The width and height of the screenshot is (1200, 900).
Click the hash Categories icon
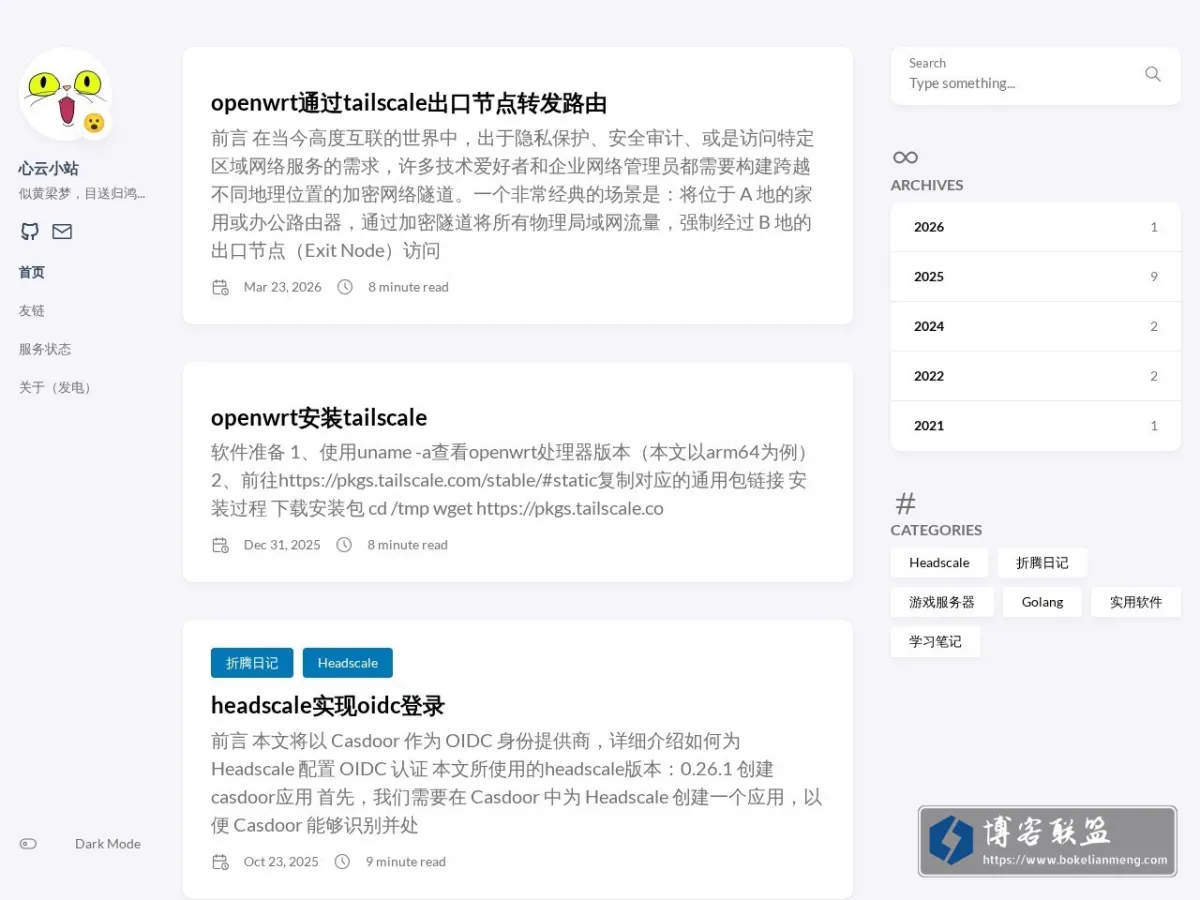click(x=905, y=503)
